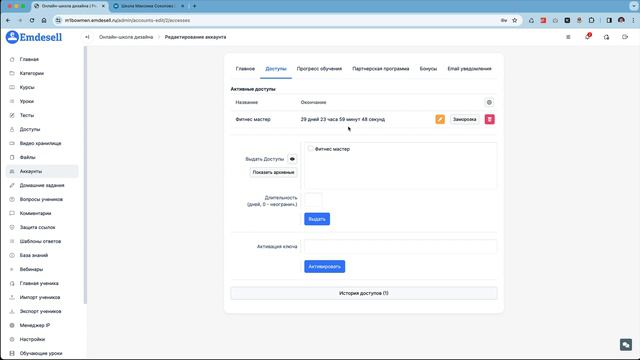Open the notifications bell with red badge
Image resolution: width=640 pixels, height=360 pixels.
tap(587, 37)
